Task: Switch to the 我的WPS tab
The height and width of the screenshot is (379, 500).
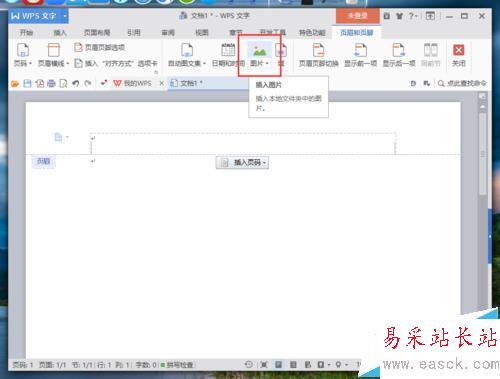Action: pyautogui.click(x=132, y=83)
